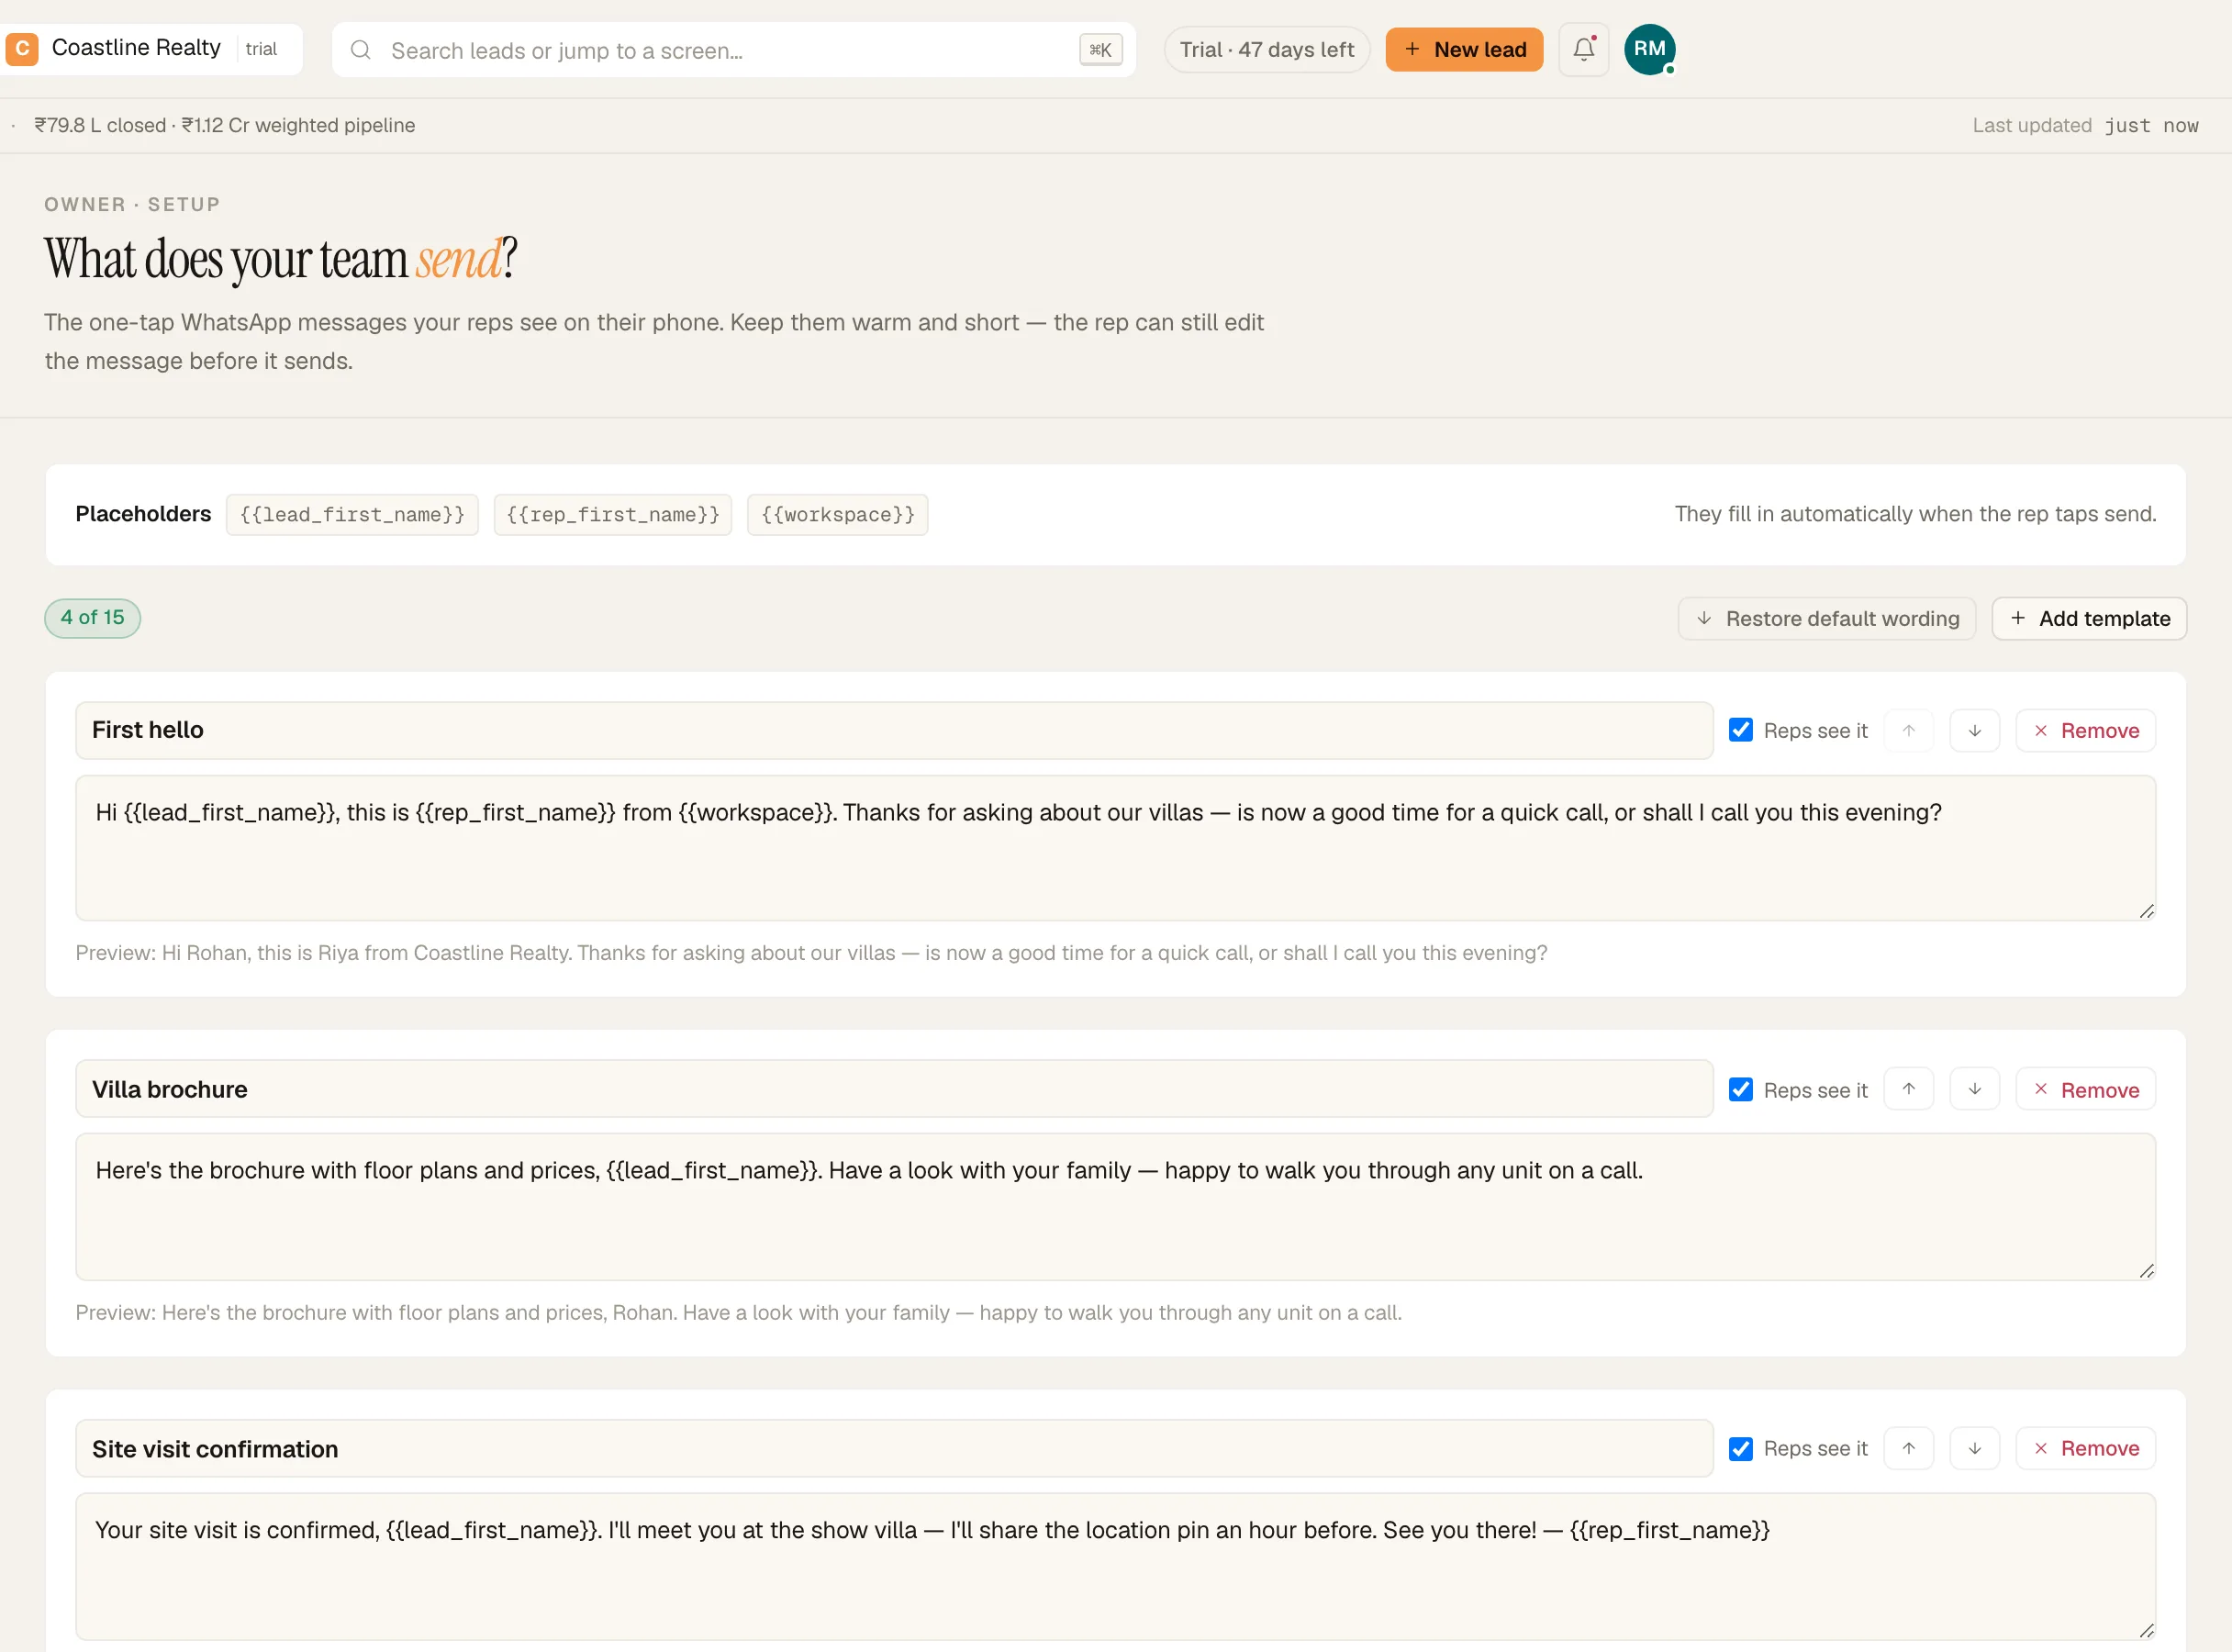This screenshot has width=2232, height=1652.
Task: Click the First hello resize handle
Action: (x=2146, y=911)
